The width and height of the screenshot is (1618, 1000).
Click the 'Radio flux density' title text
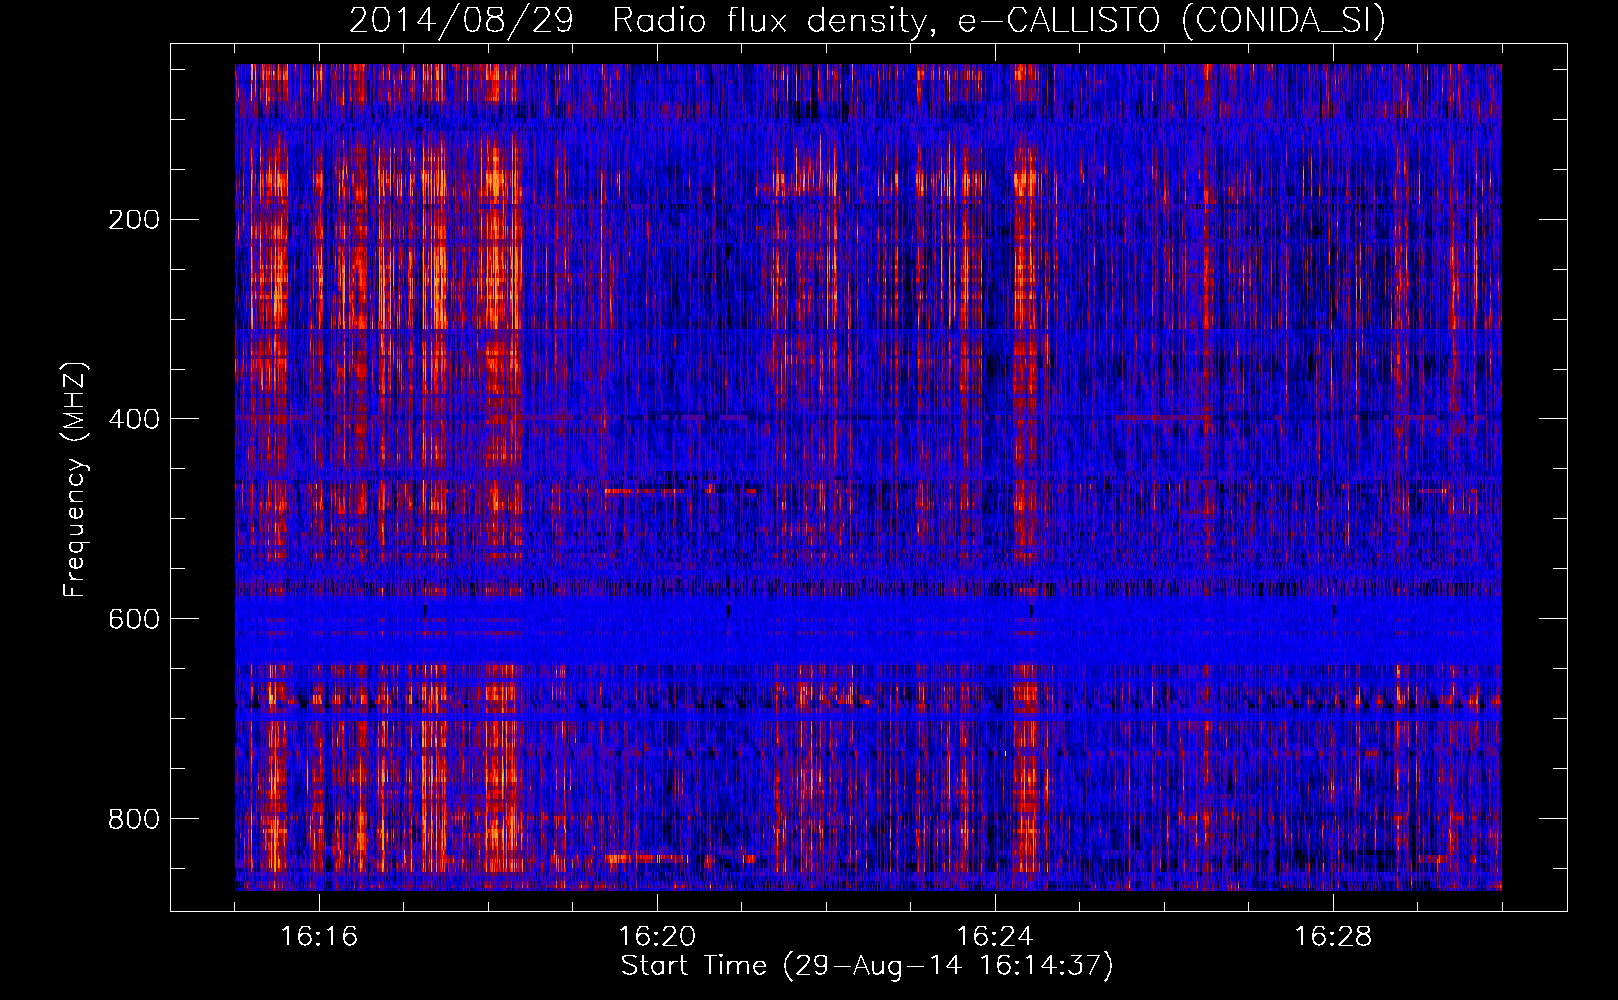pos(775,20)
